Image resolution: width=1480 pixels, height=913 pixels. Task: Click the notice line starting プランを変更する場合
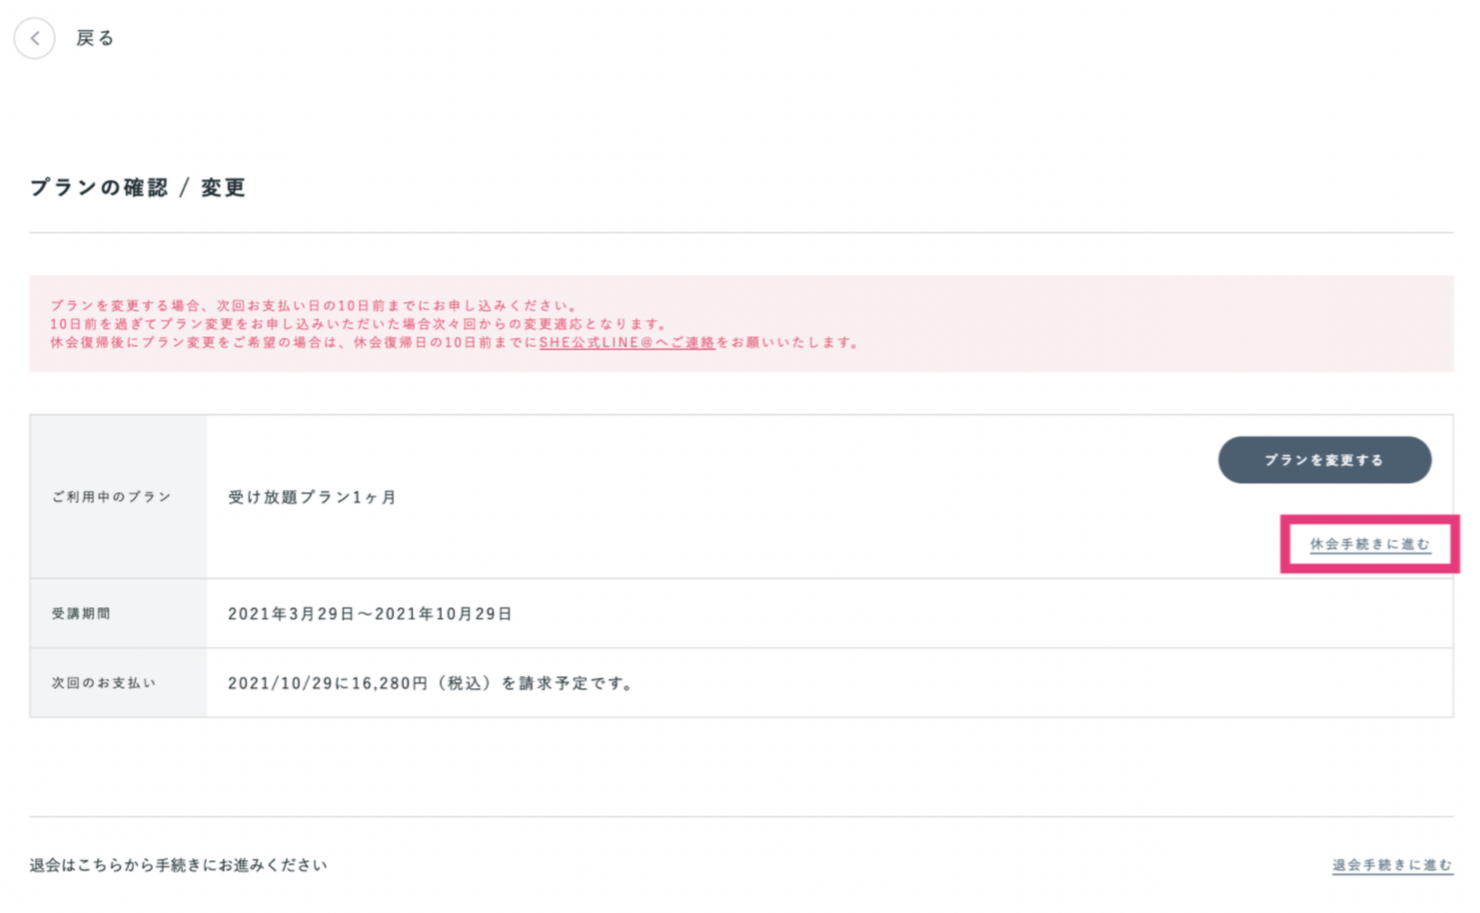point(314,306)
